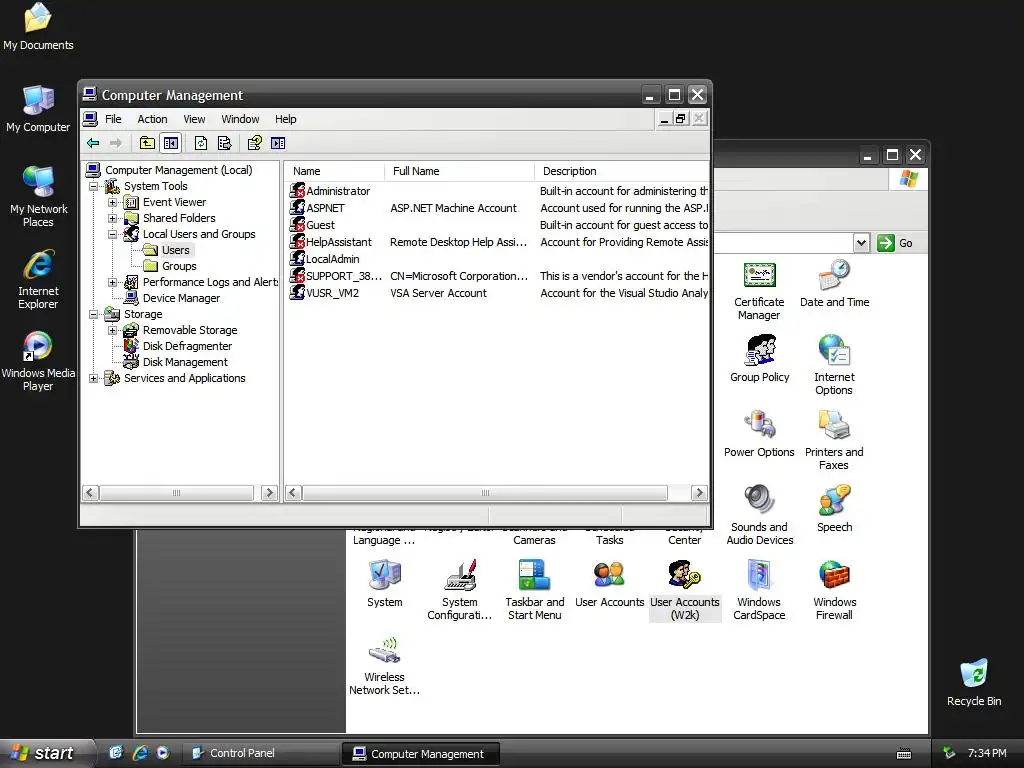Open Printers and Faxes in Control Panel
The width and height of the screenshot is (1024, 768).
[x=834, y=440]
